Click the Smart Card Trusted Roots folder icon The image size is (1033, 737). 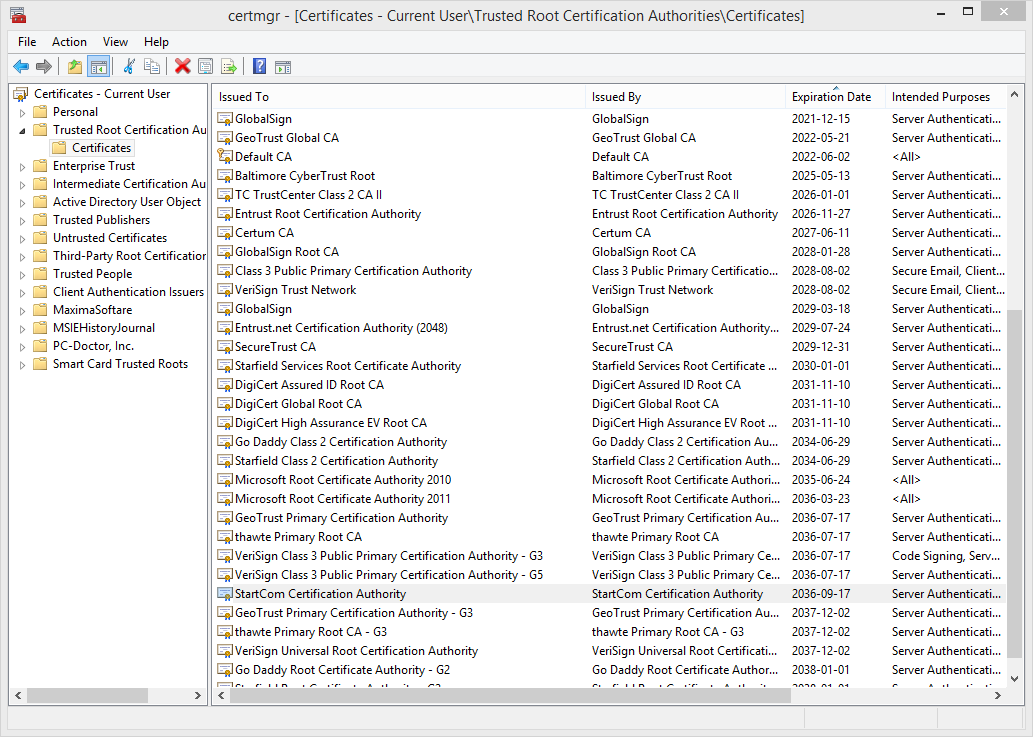(x=41, y=364)
